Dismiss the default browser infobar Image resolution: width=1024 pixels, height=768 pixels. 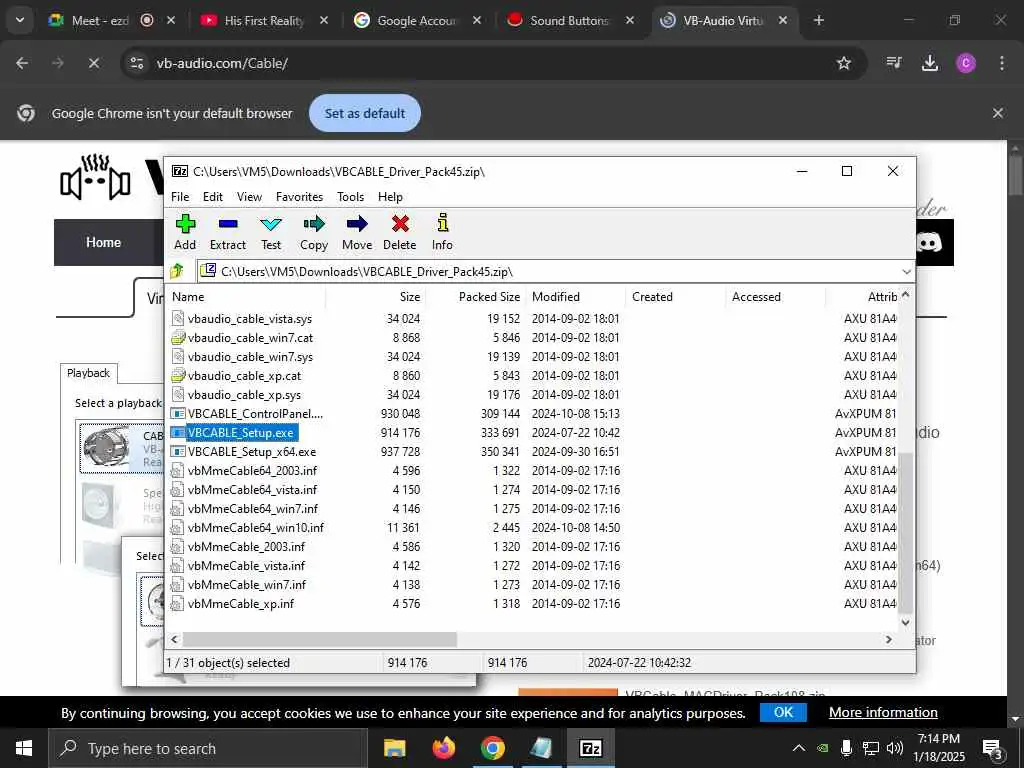[998, 113]
